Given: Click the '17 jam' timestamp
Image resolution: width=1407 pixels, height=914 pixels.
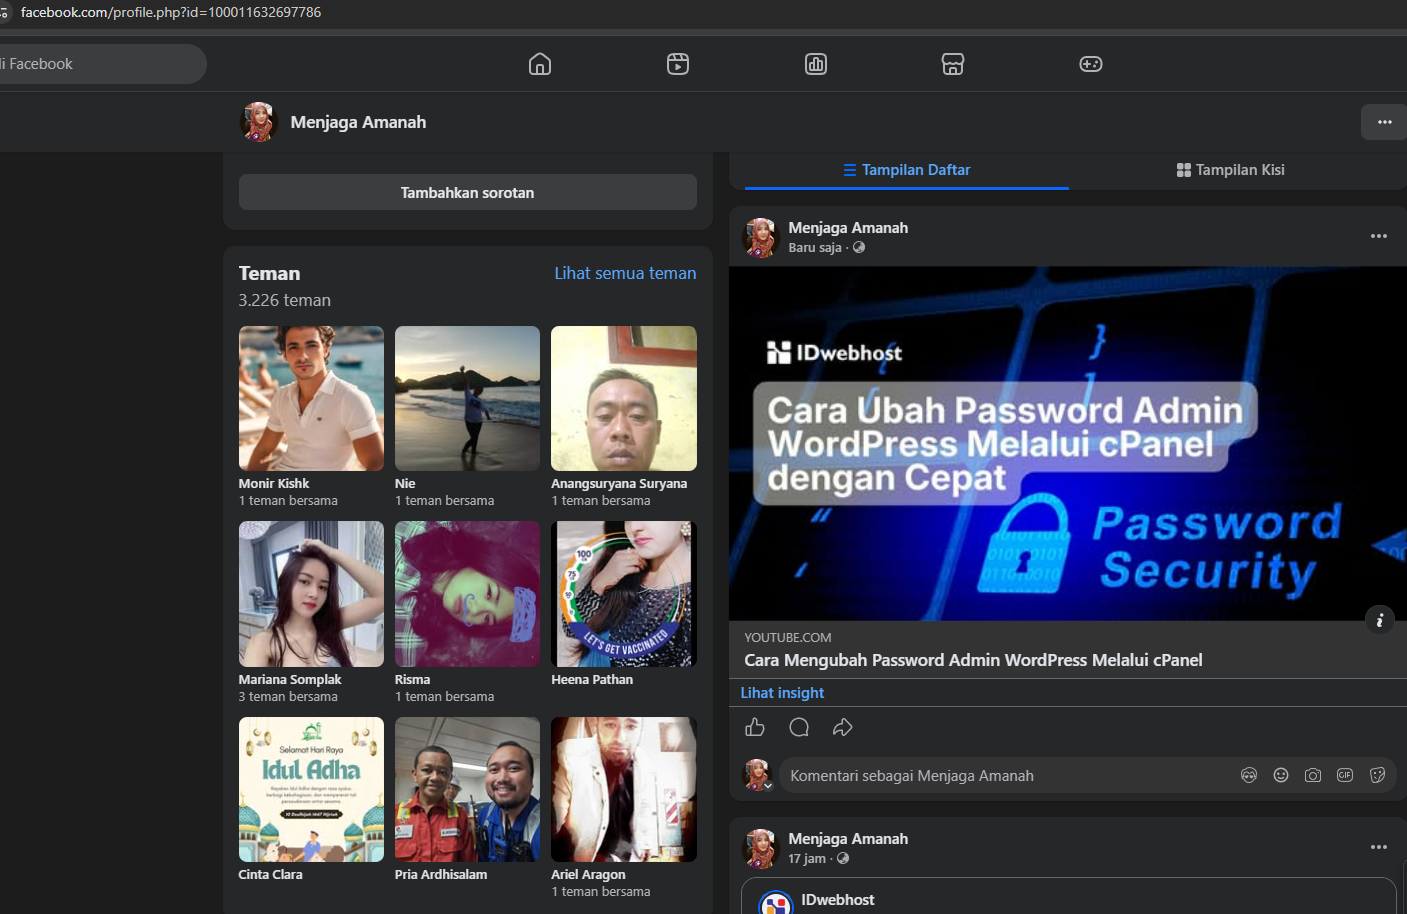Looking at the screenshot, I should pos(807,859).
